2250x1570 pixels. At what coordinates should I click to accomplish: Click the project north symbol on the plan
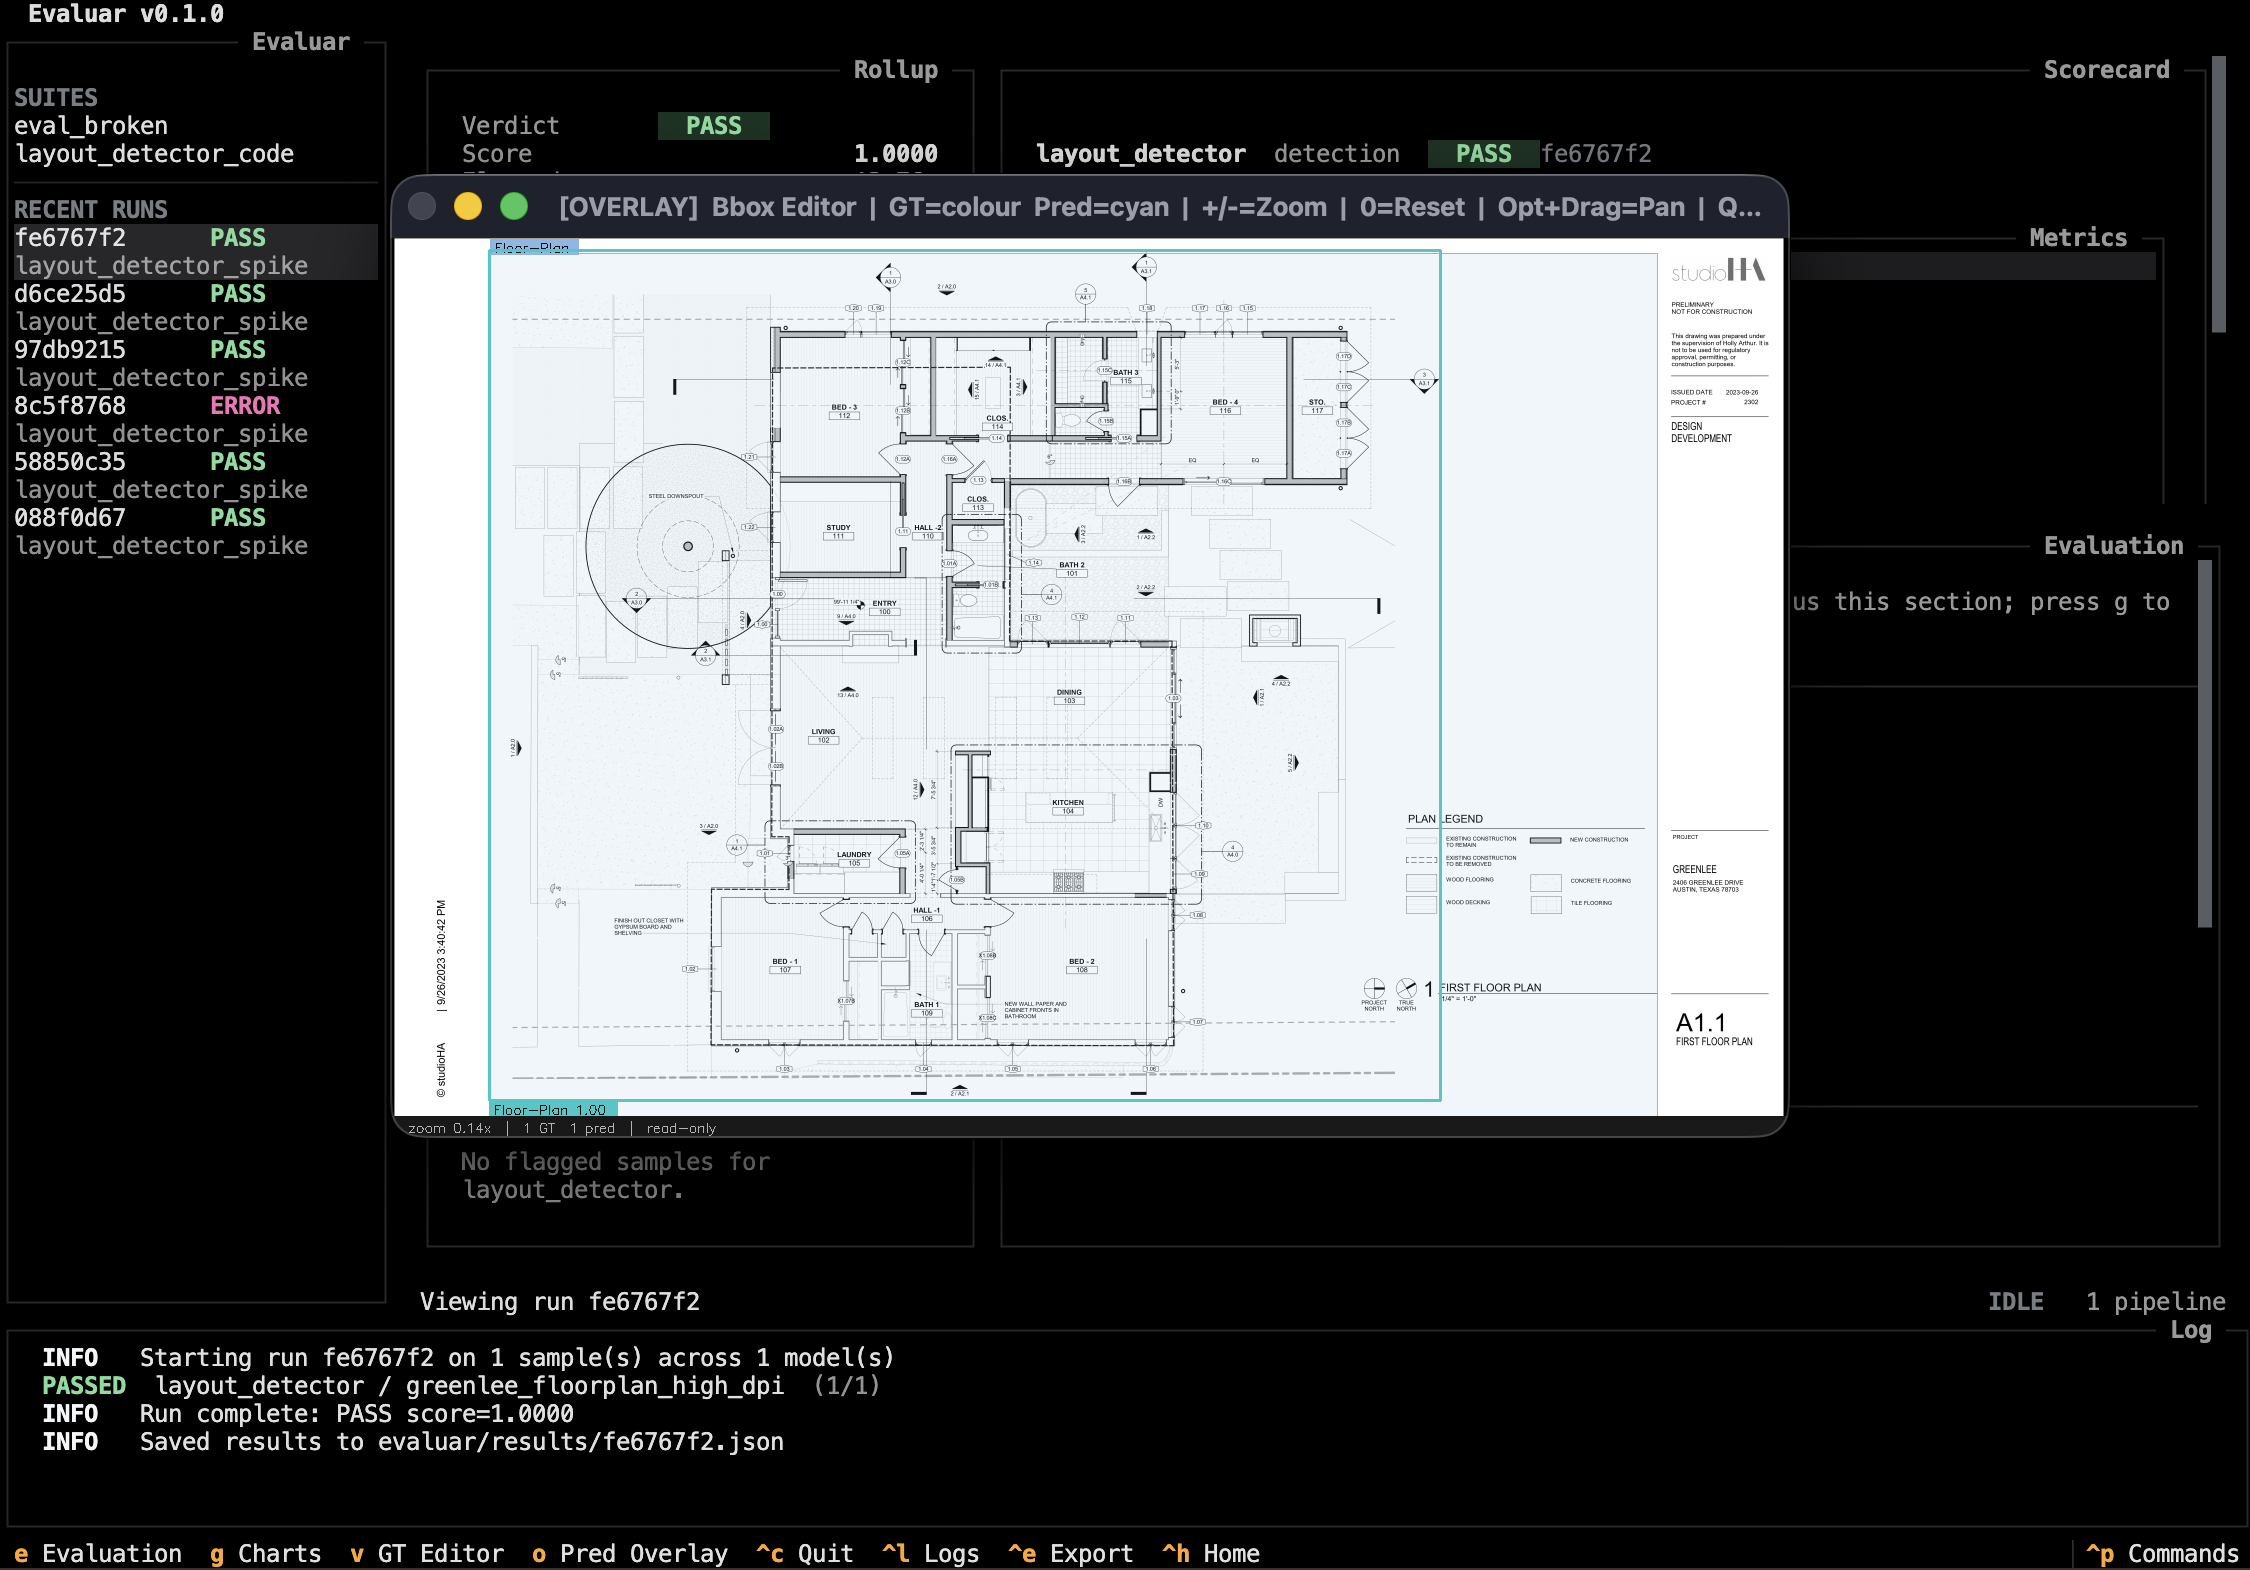coord(1374,988)
